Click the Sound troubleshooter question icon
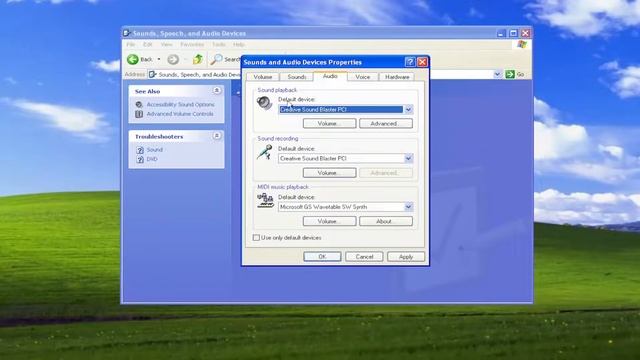Image resolution: width=640 pixels, height=360 pixels. click(140, 150)
